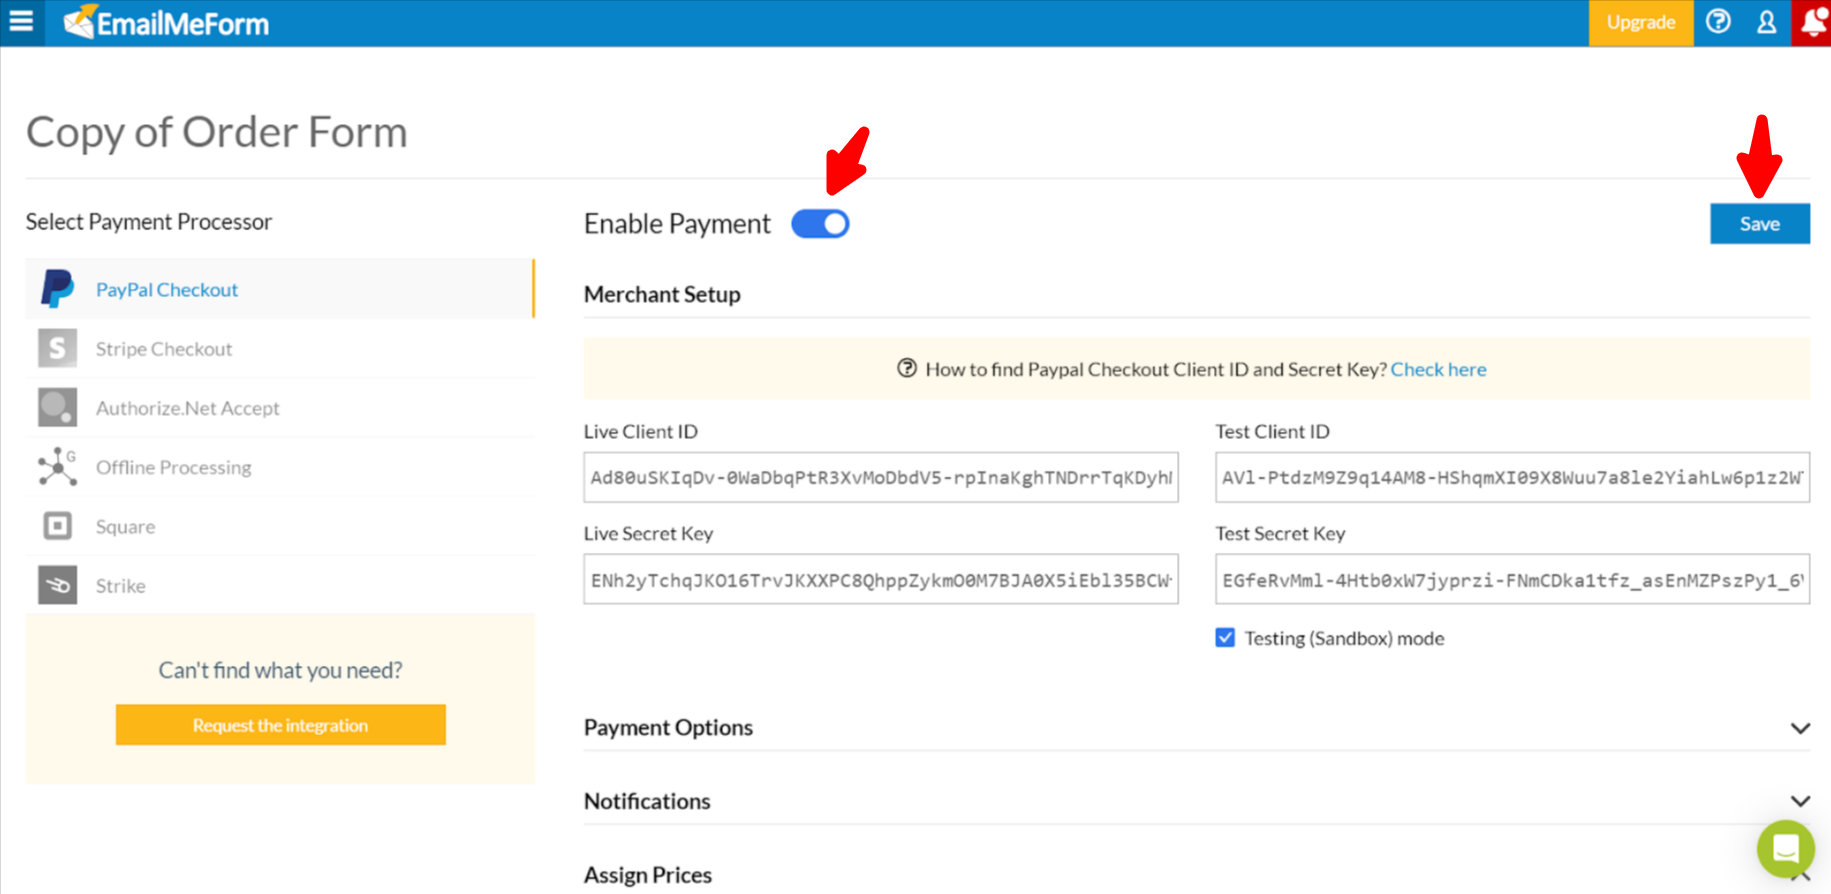Click Request the integration button
The width and height of the screenshot is (1831, 894).
pos(280,725)
